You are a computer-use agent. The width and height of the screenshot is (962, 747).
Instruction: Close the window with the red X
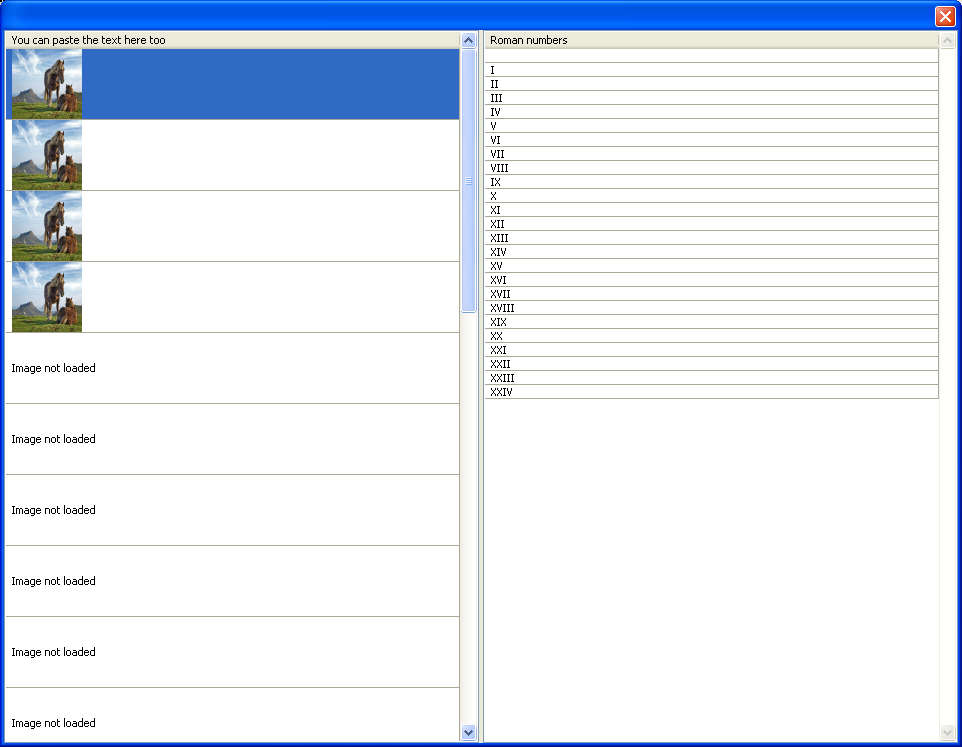[944, 16]
